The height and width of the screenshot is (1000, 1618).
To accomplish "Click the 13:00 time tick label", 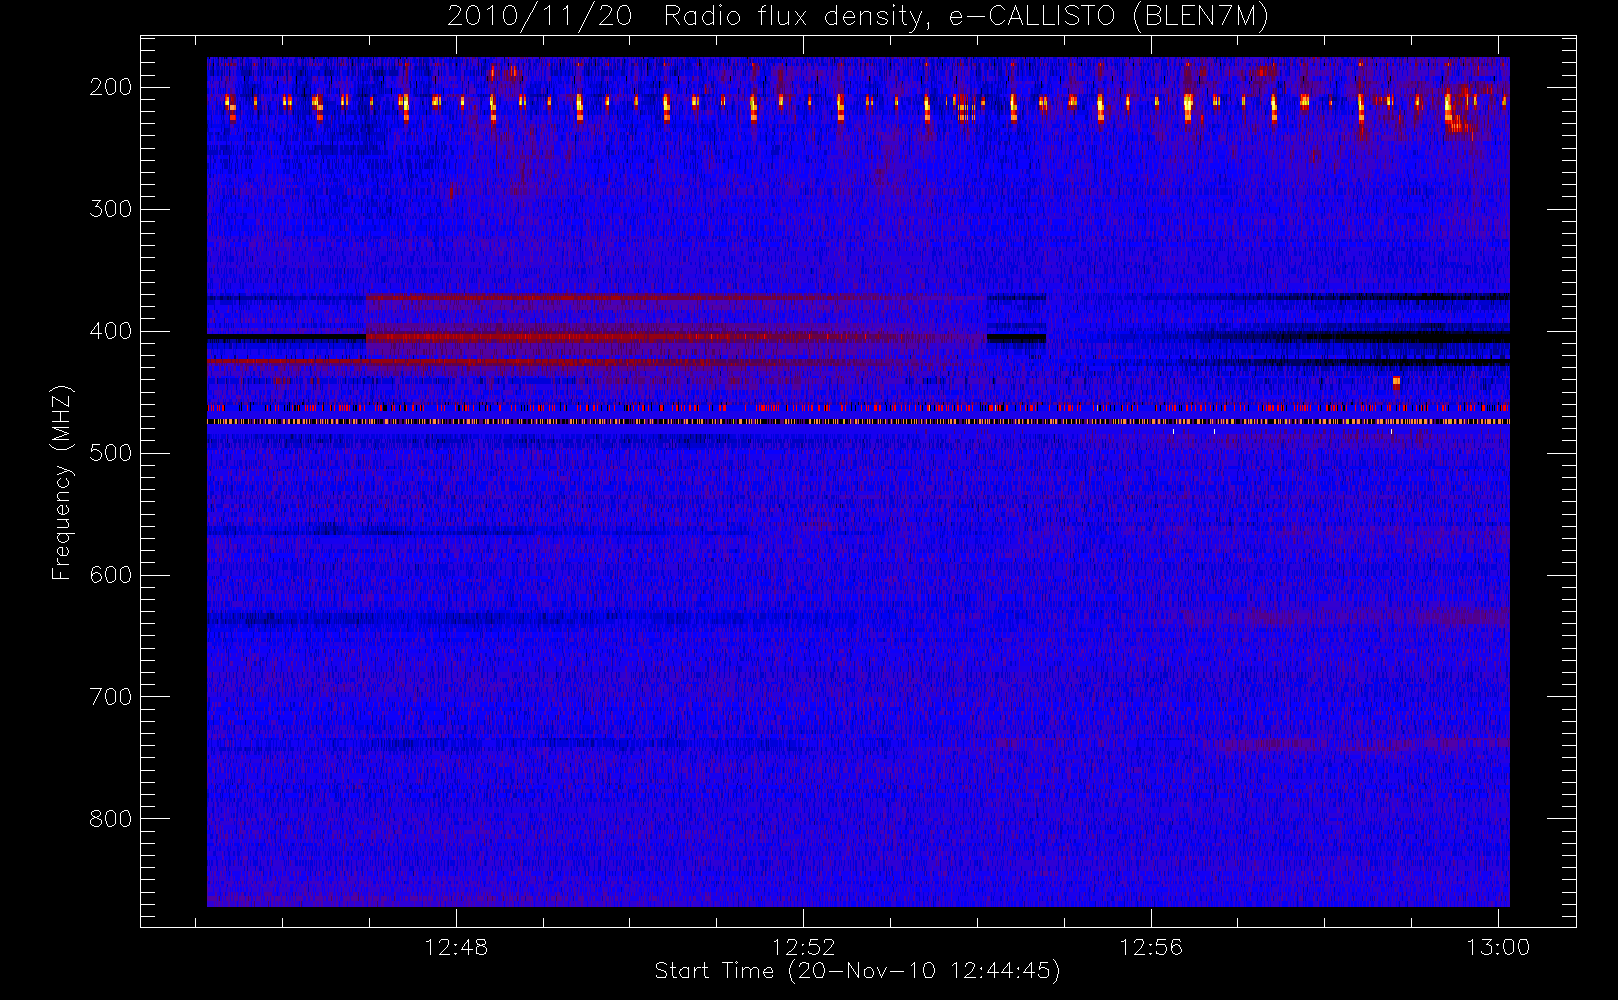I will (x=1498, y=947).
